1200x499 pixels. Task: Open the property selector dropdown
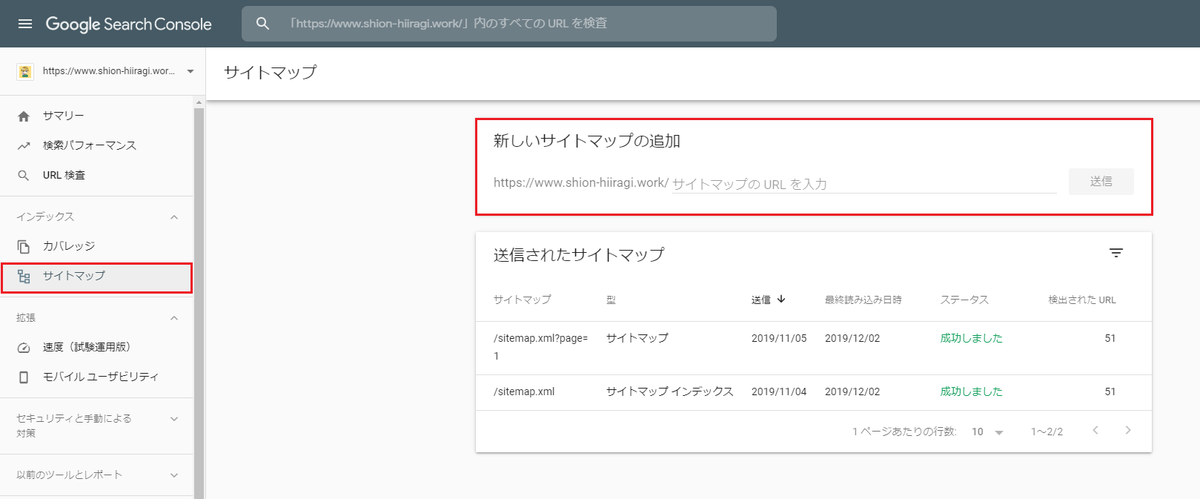tap(190, 72)
